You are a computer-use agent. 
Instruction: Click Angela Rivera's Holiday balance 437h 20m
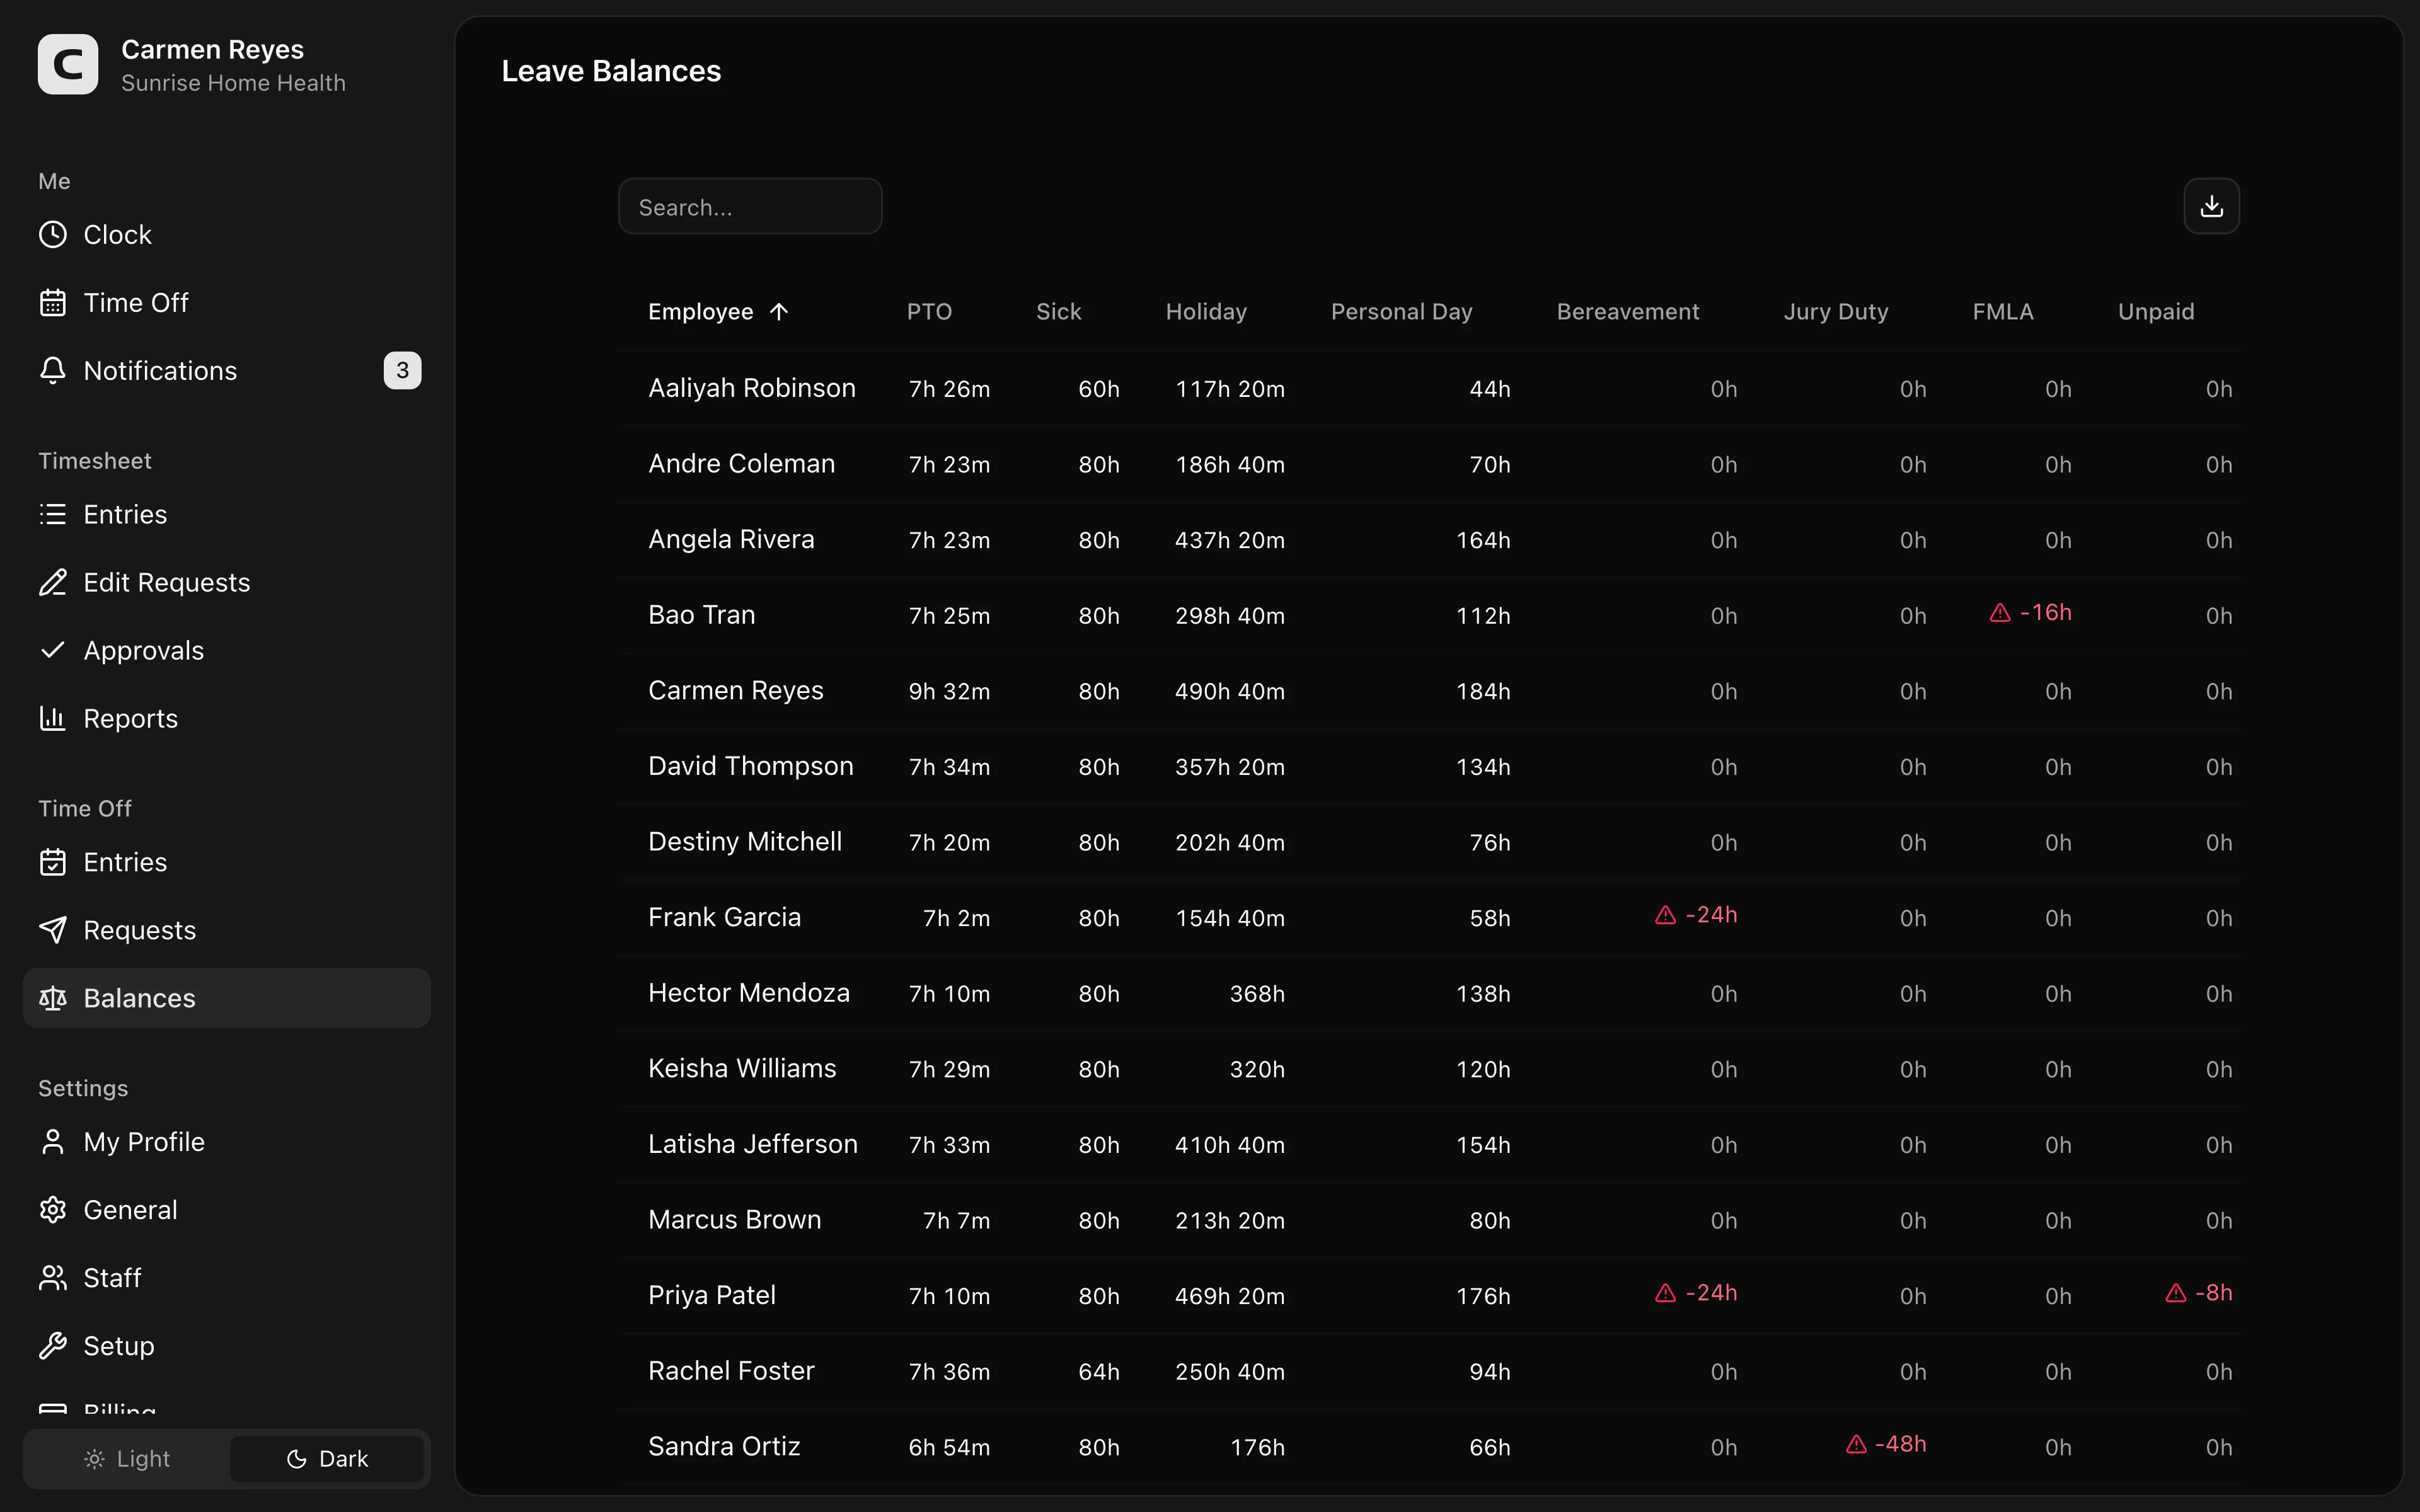pos(1230,540)
